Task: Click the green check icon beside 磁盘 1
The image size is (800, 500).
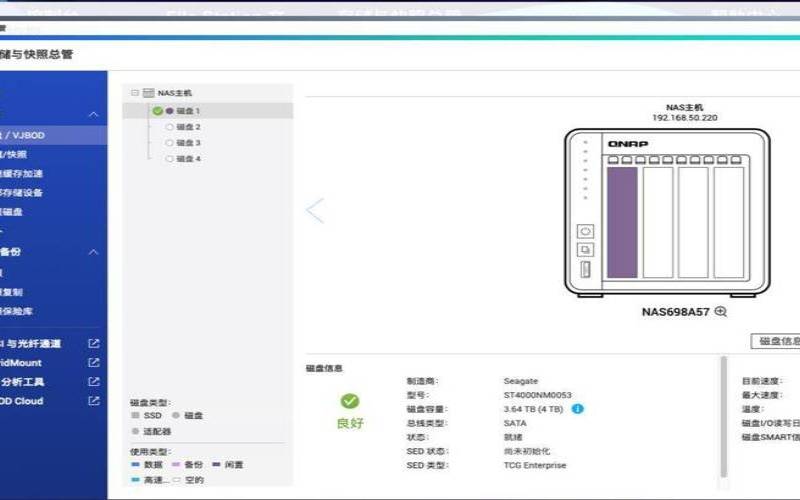Action: (x=157, y=111)
